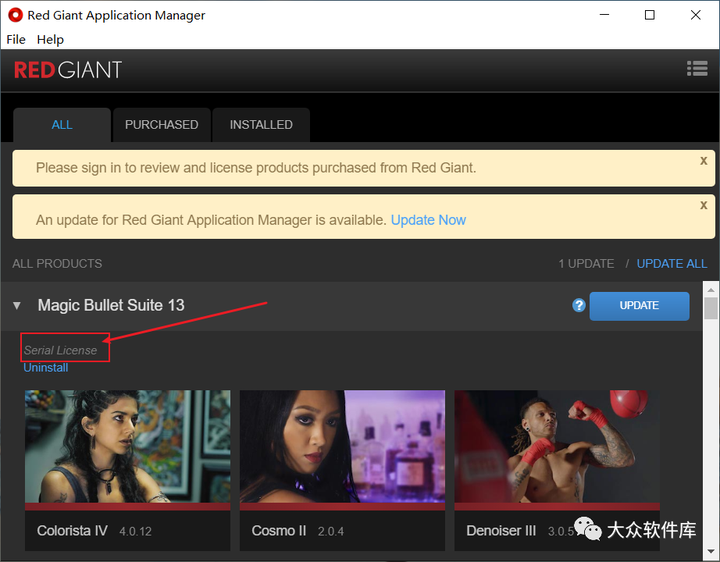
Task: Click the Serial License text
Action: (60, 350)
